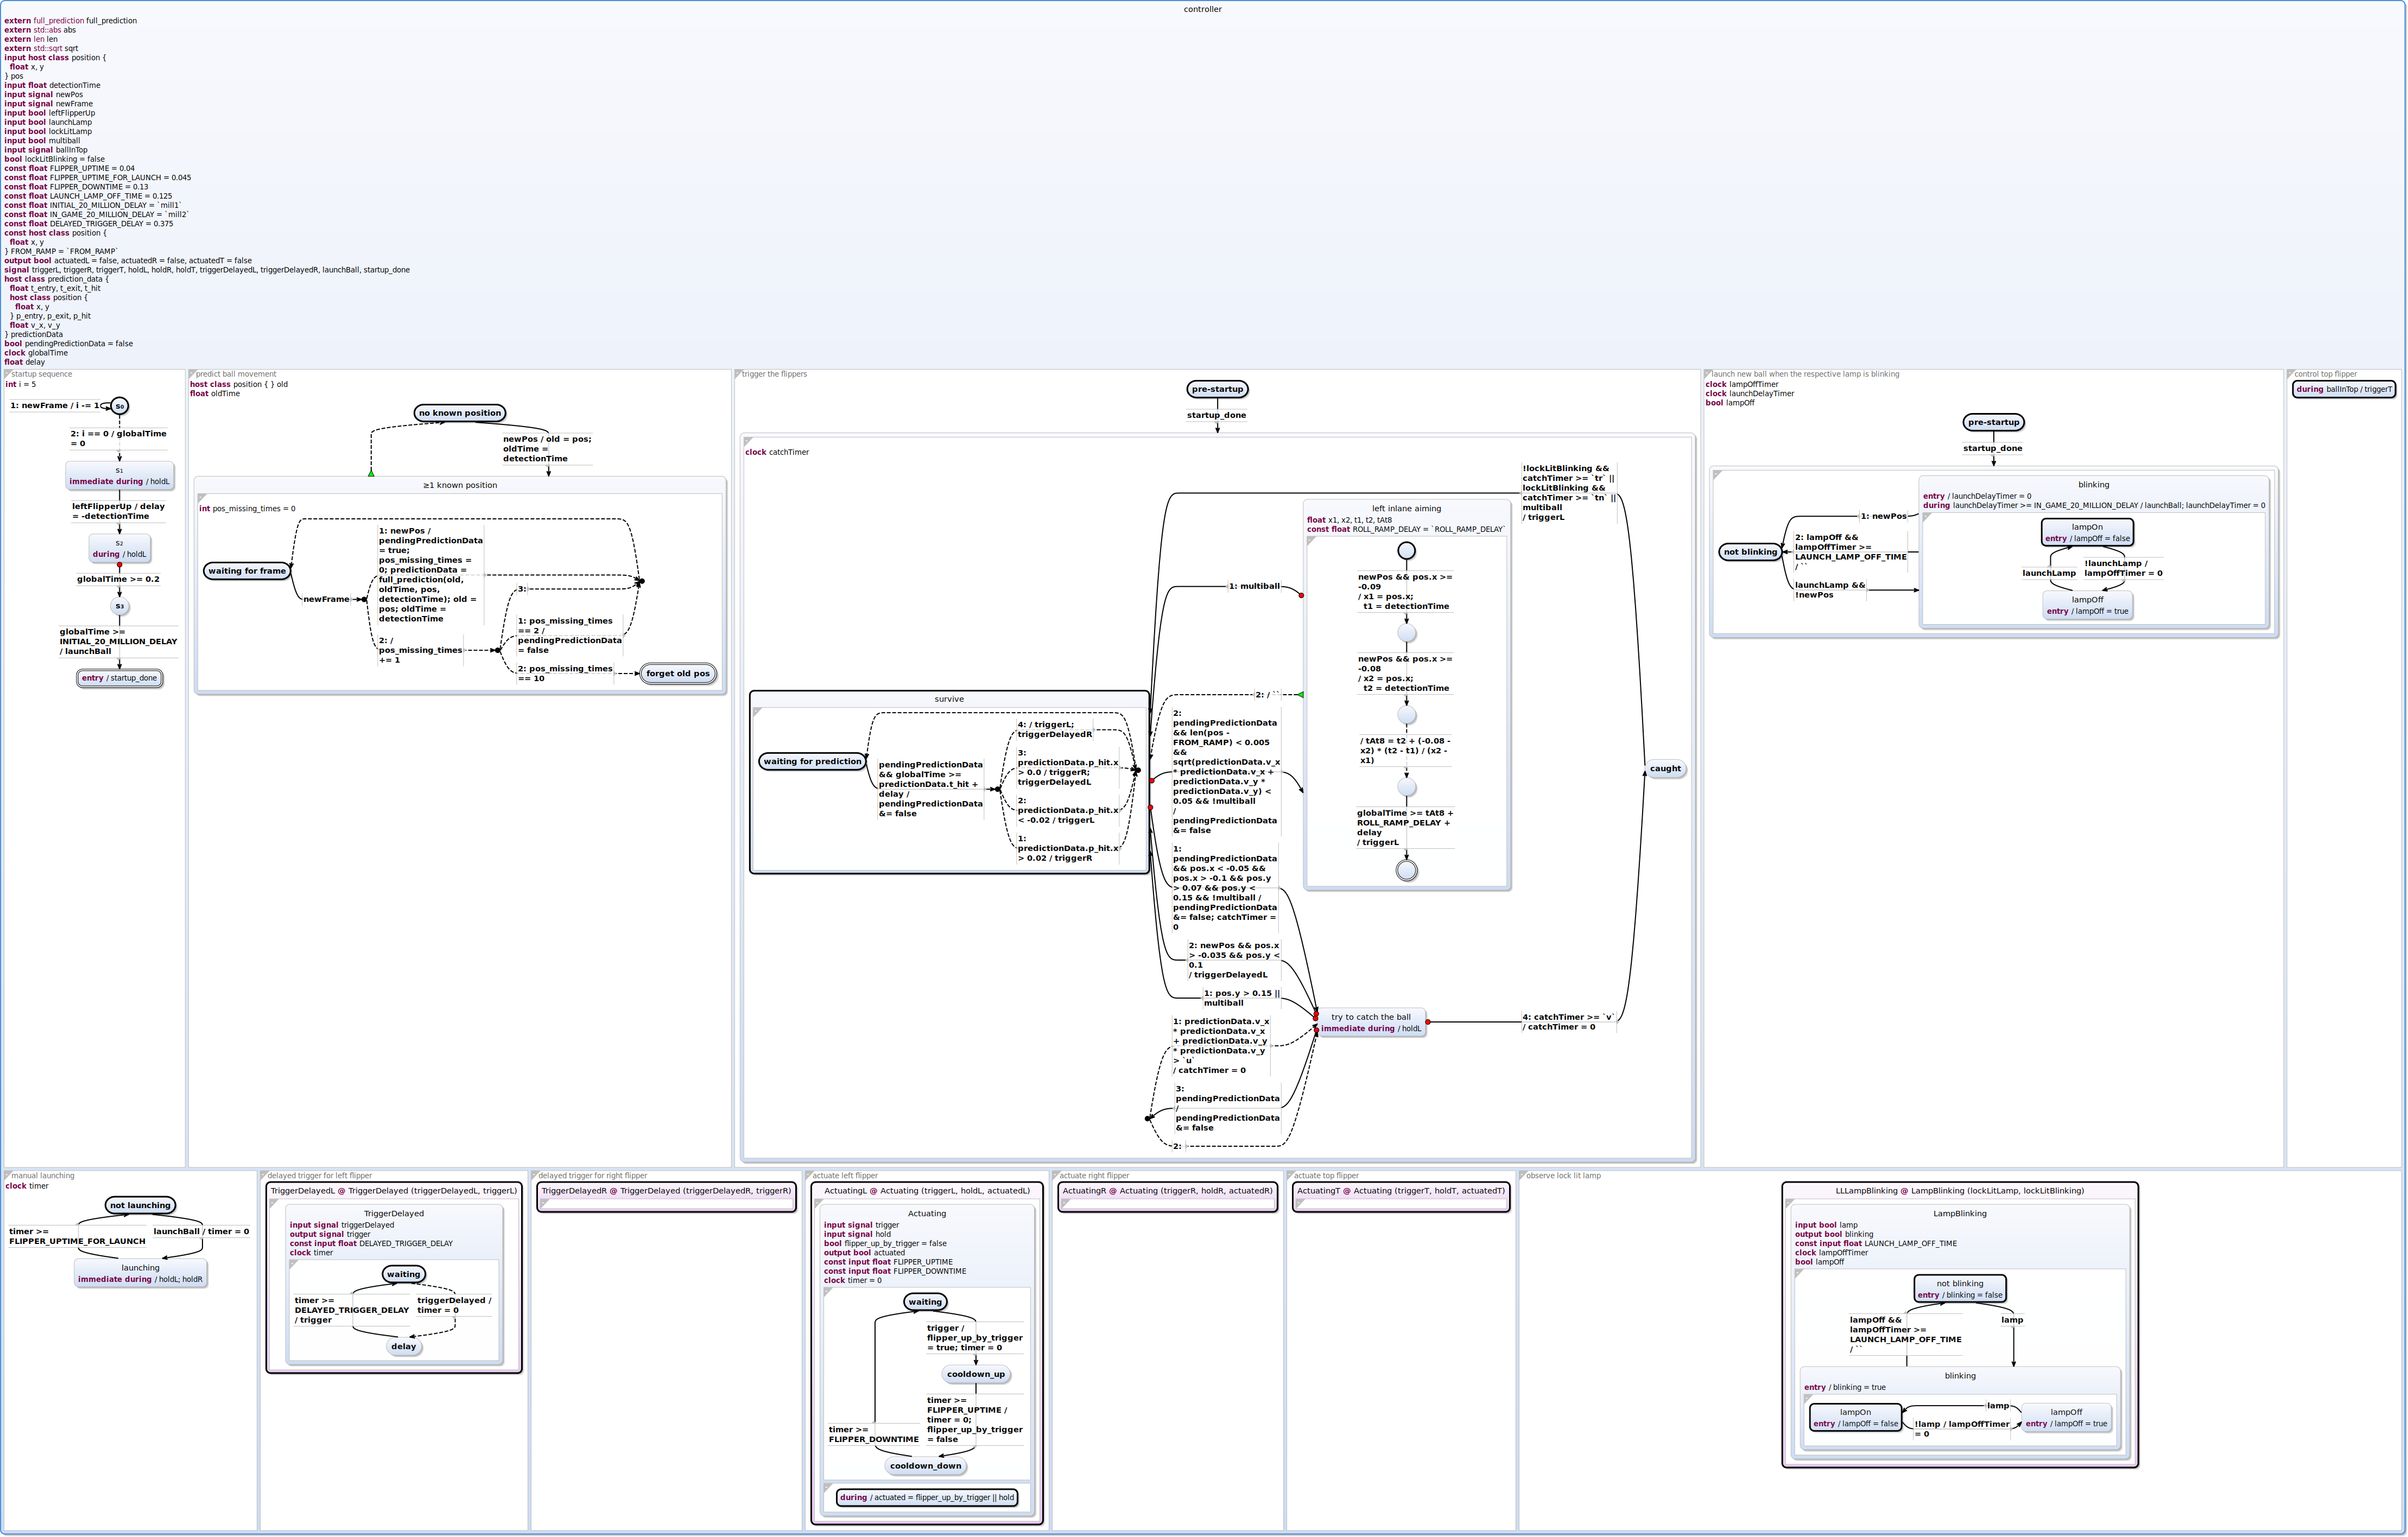Collapse the 'observe lock lit lamp' region
Viewport: 2408px width, 1537px height.
1523,1176
